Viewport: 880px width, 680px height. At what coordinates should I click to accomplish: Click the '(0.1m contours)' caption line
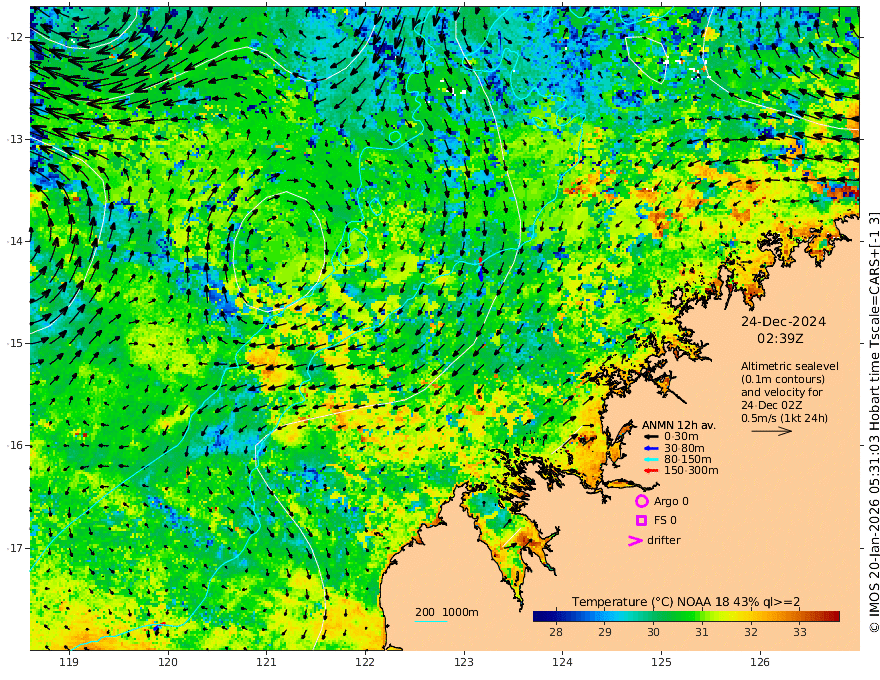point(783,379)
